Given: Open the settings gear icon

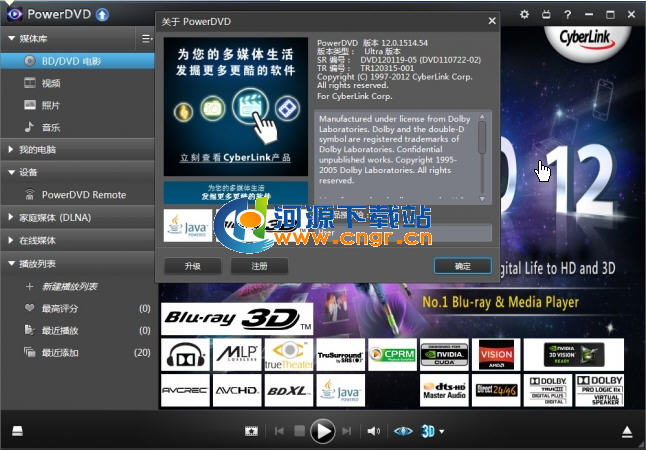Looking at the screenshot, I should click(x=525, y=15).
